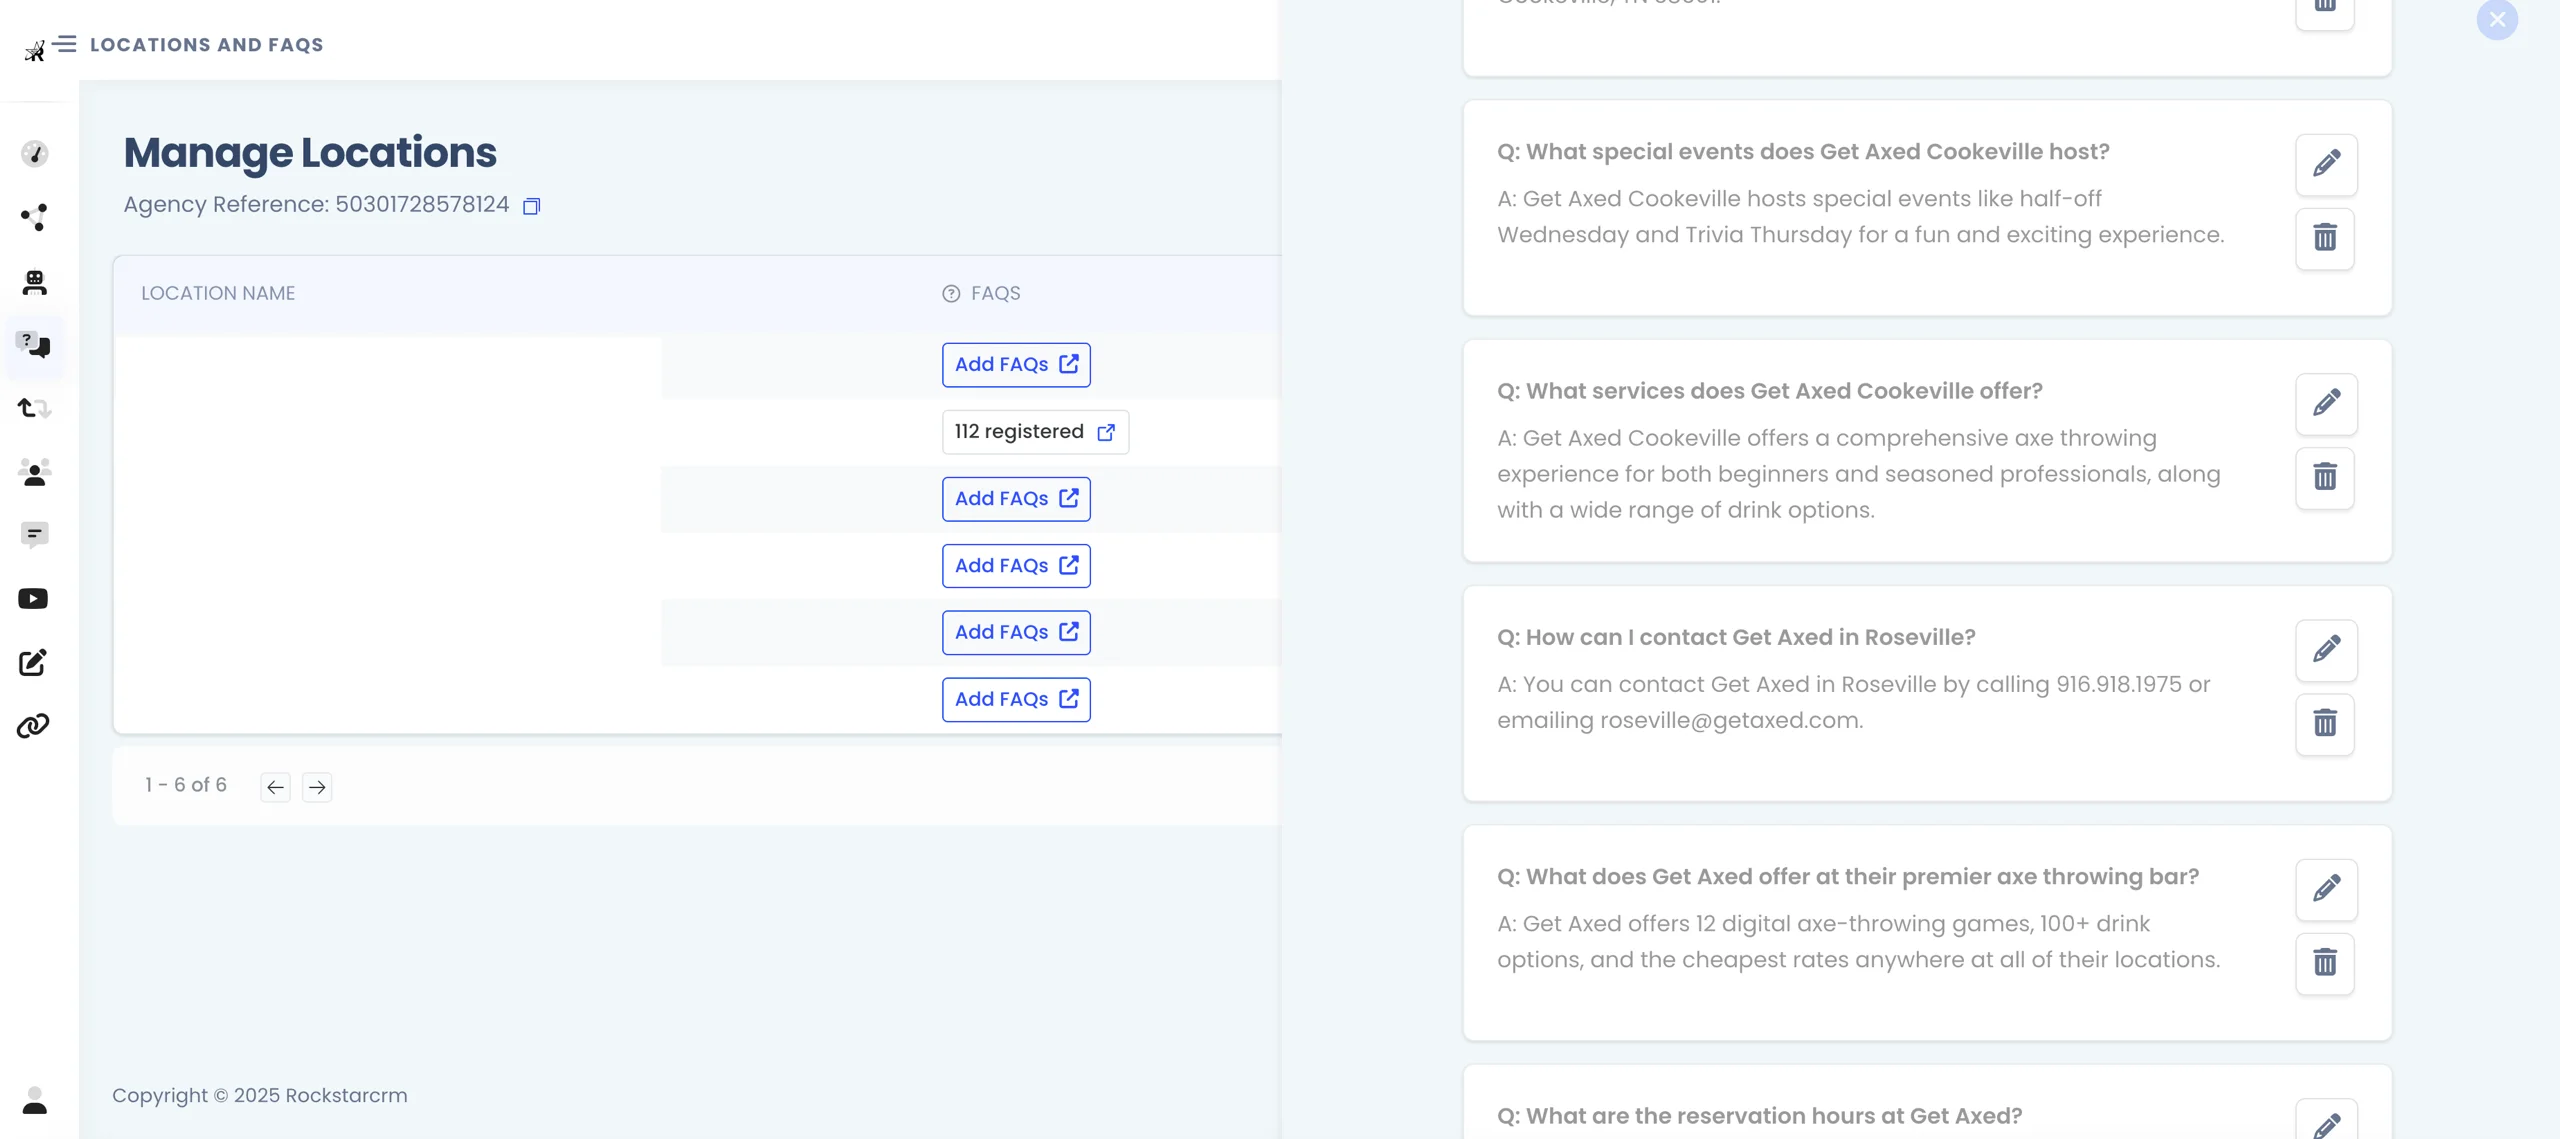Image resolution: width=2560 pixels, height=1139 pixels.
Task: Copy the Agency Reference number
Action: tap(532, 206)
